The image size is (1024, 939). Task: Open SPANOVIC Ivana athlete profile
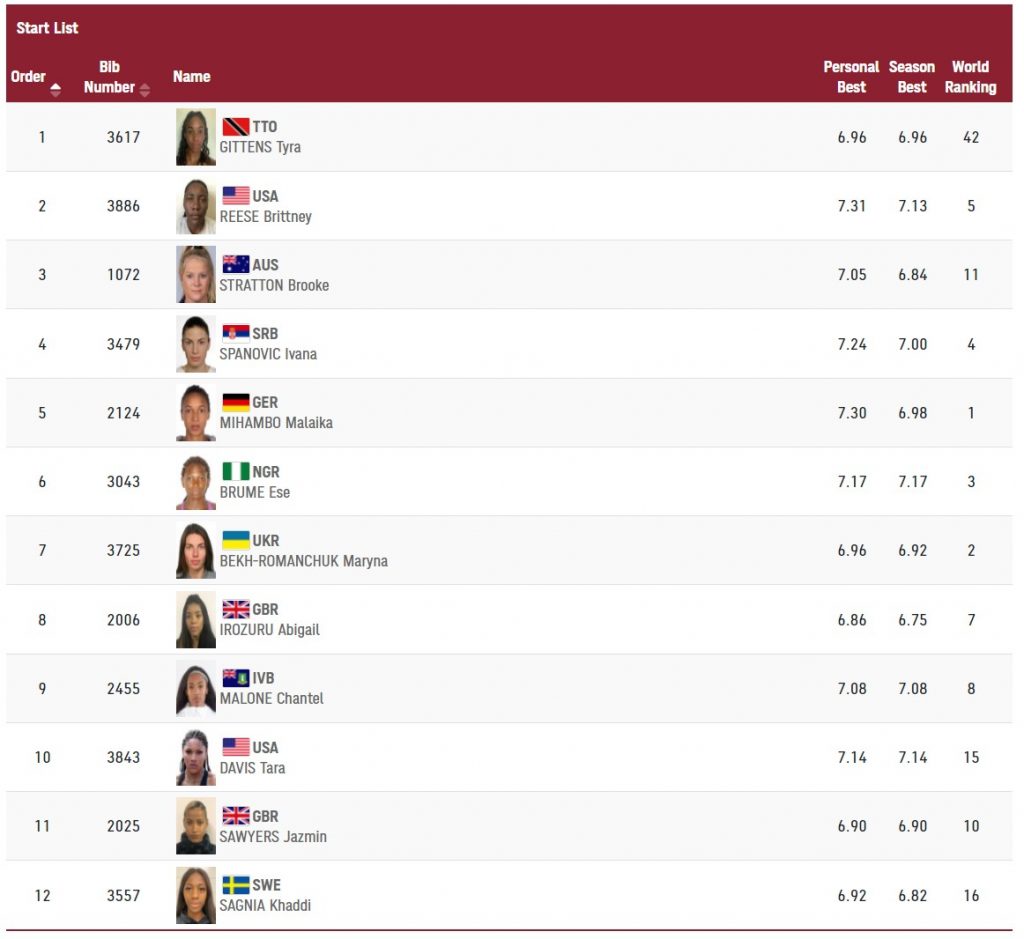pos(268,354)
